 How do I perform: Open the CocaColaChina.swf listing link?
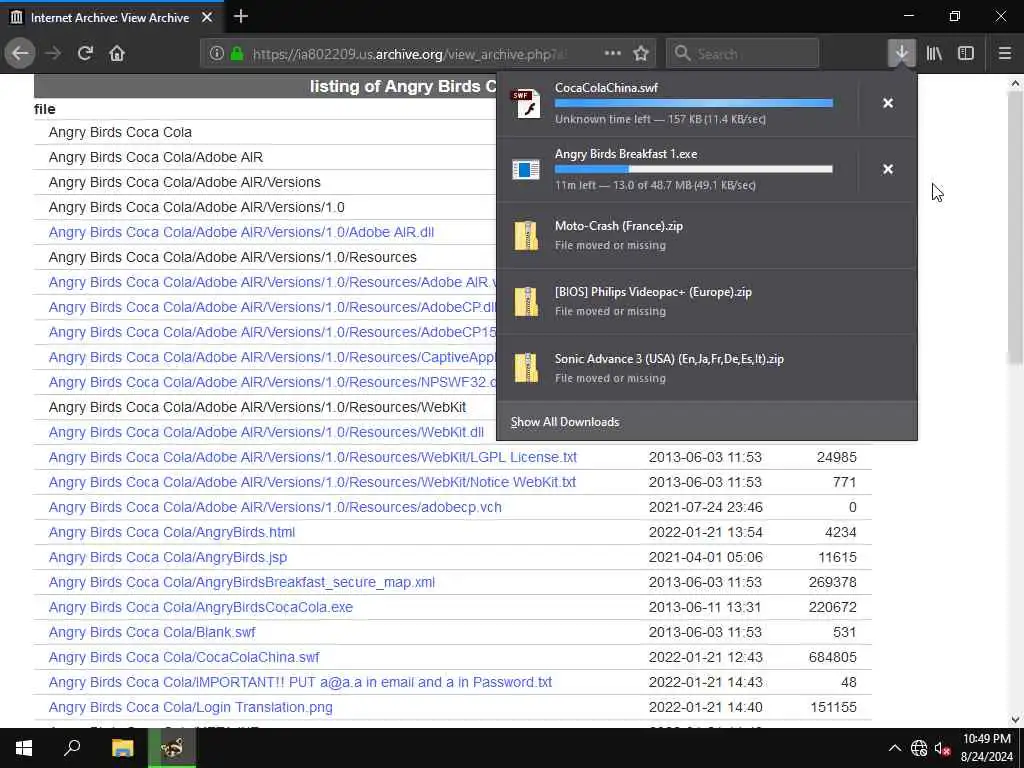(184, 657)
